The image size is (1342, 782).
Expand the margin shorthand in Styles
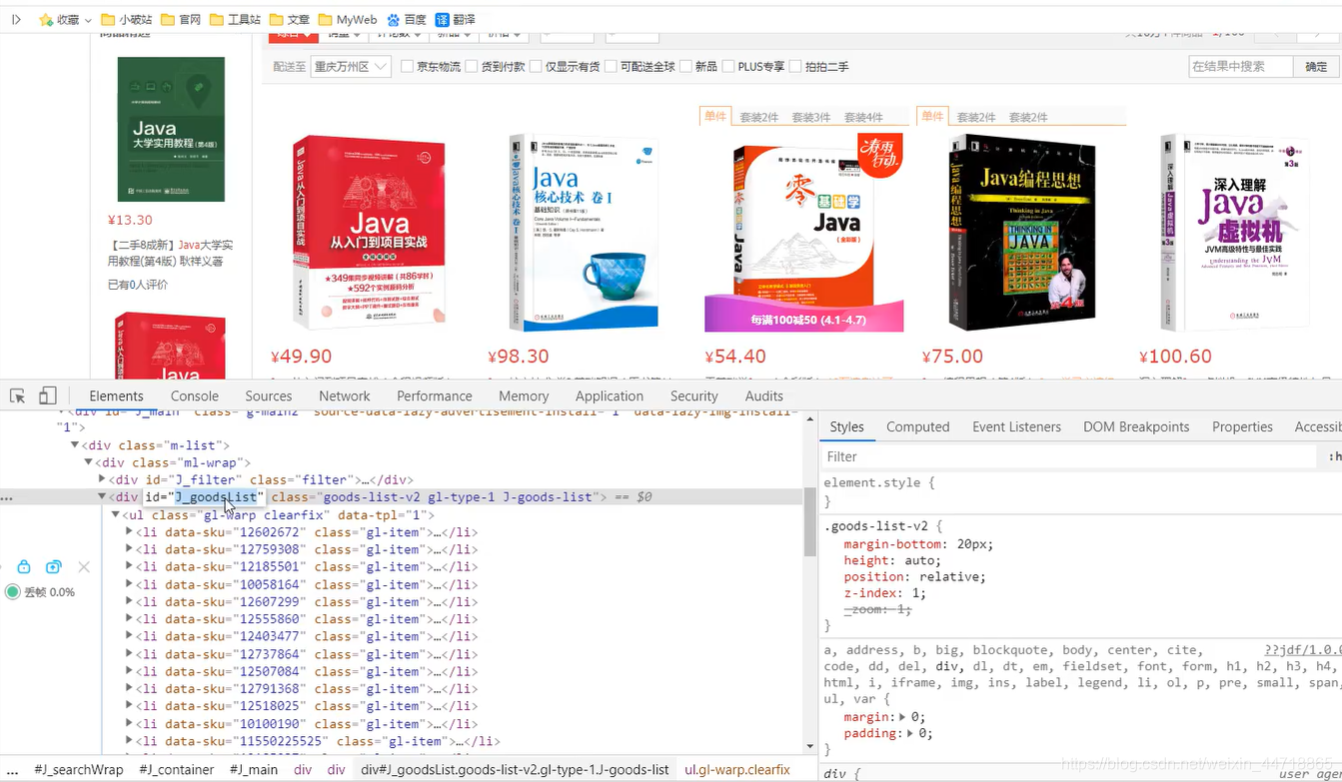tap(902, 717)
